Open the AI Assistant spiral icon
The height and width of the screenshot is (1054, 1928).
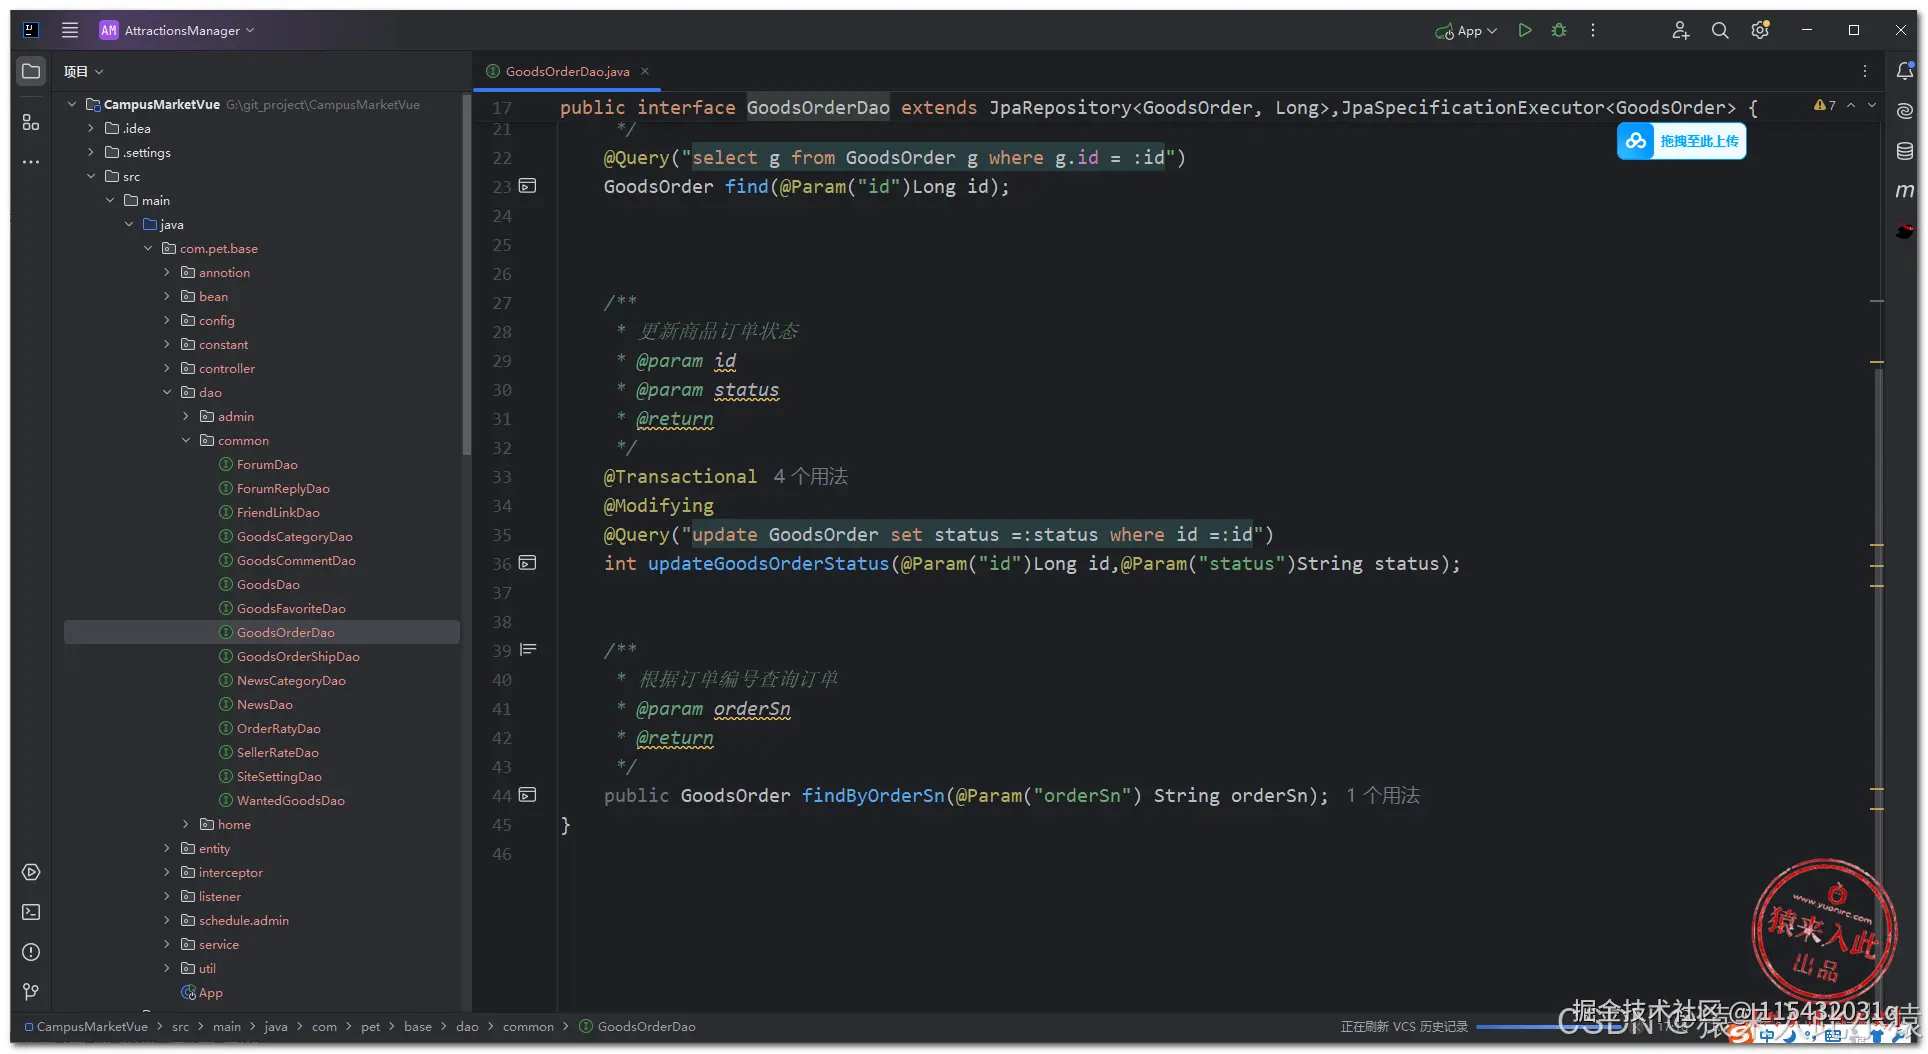tap(1905, 111)
